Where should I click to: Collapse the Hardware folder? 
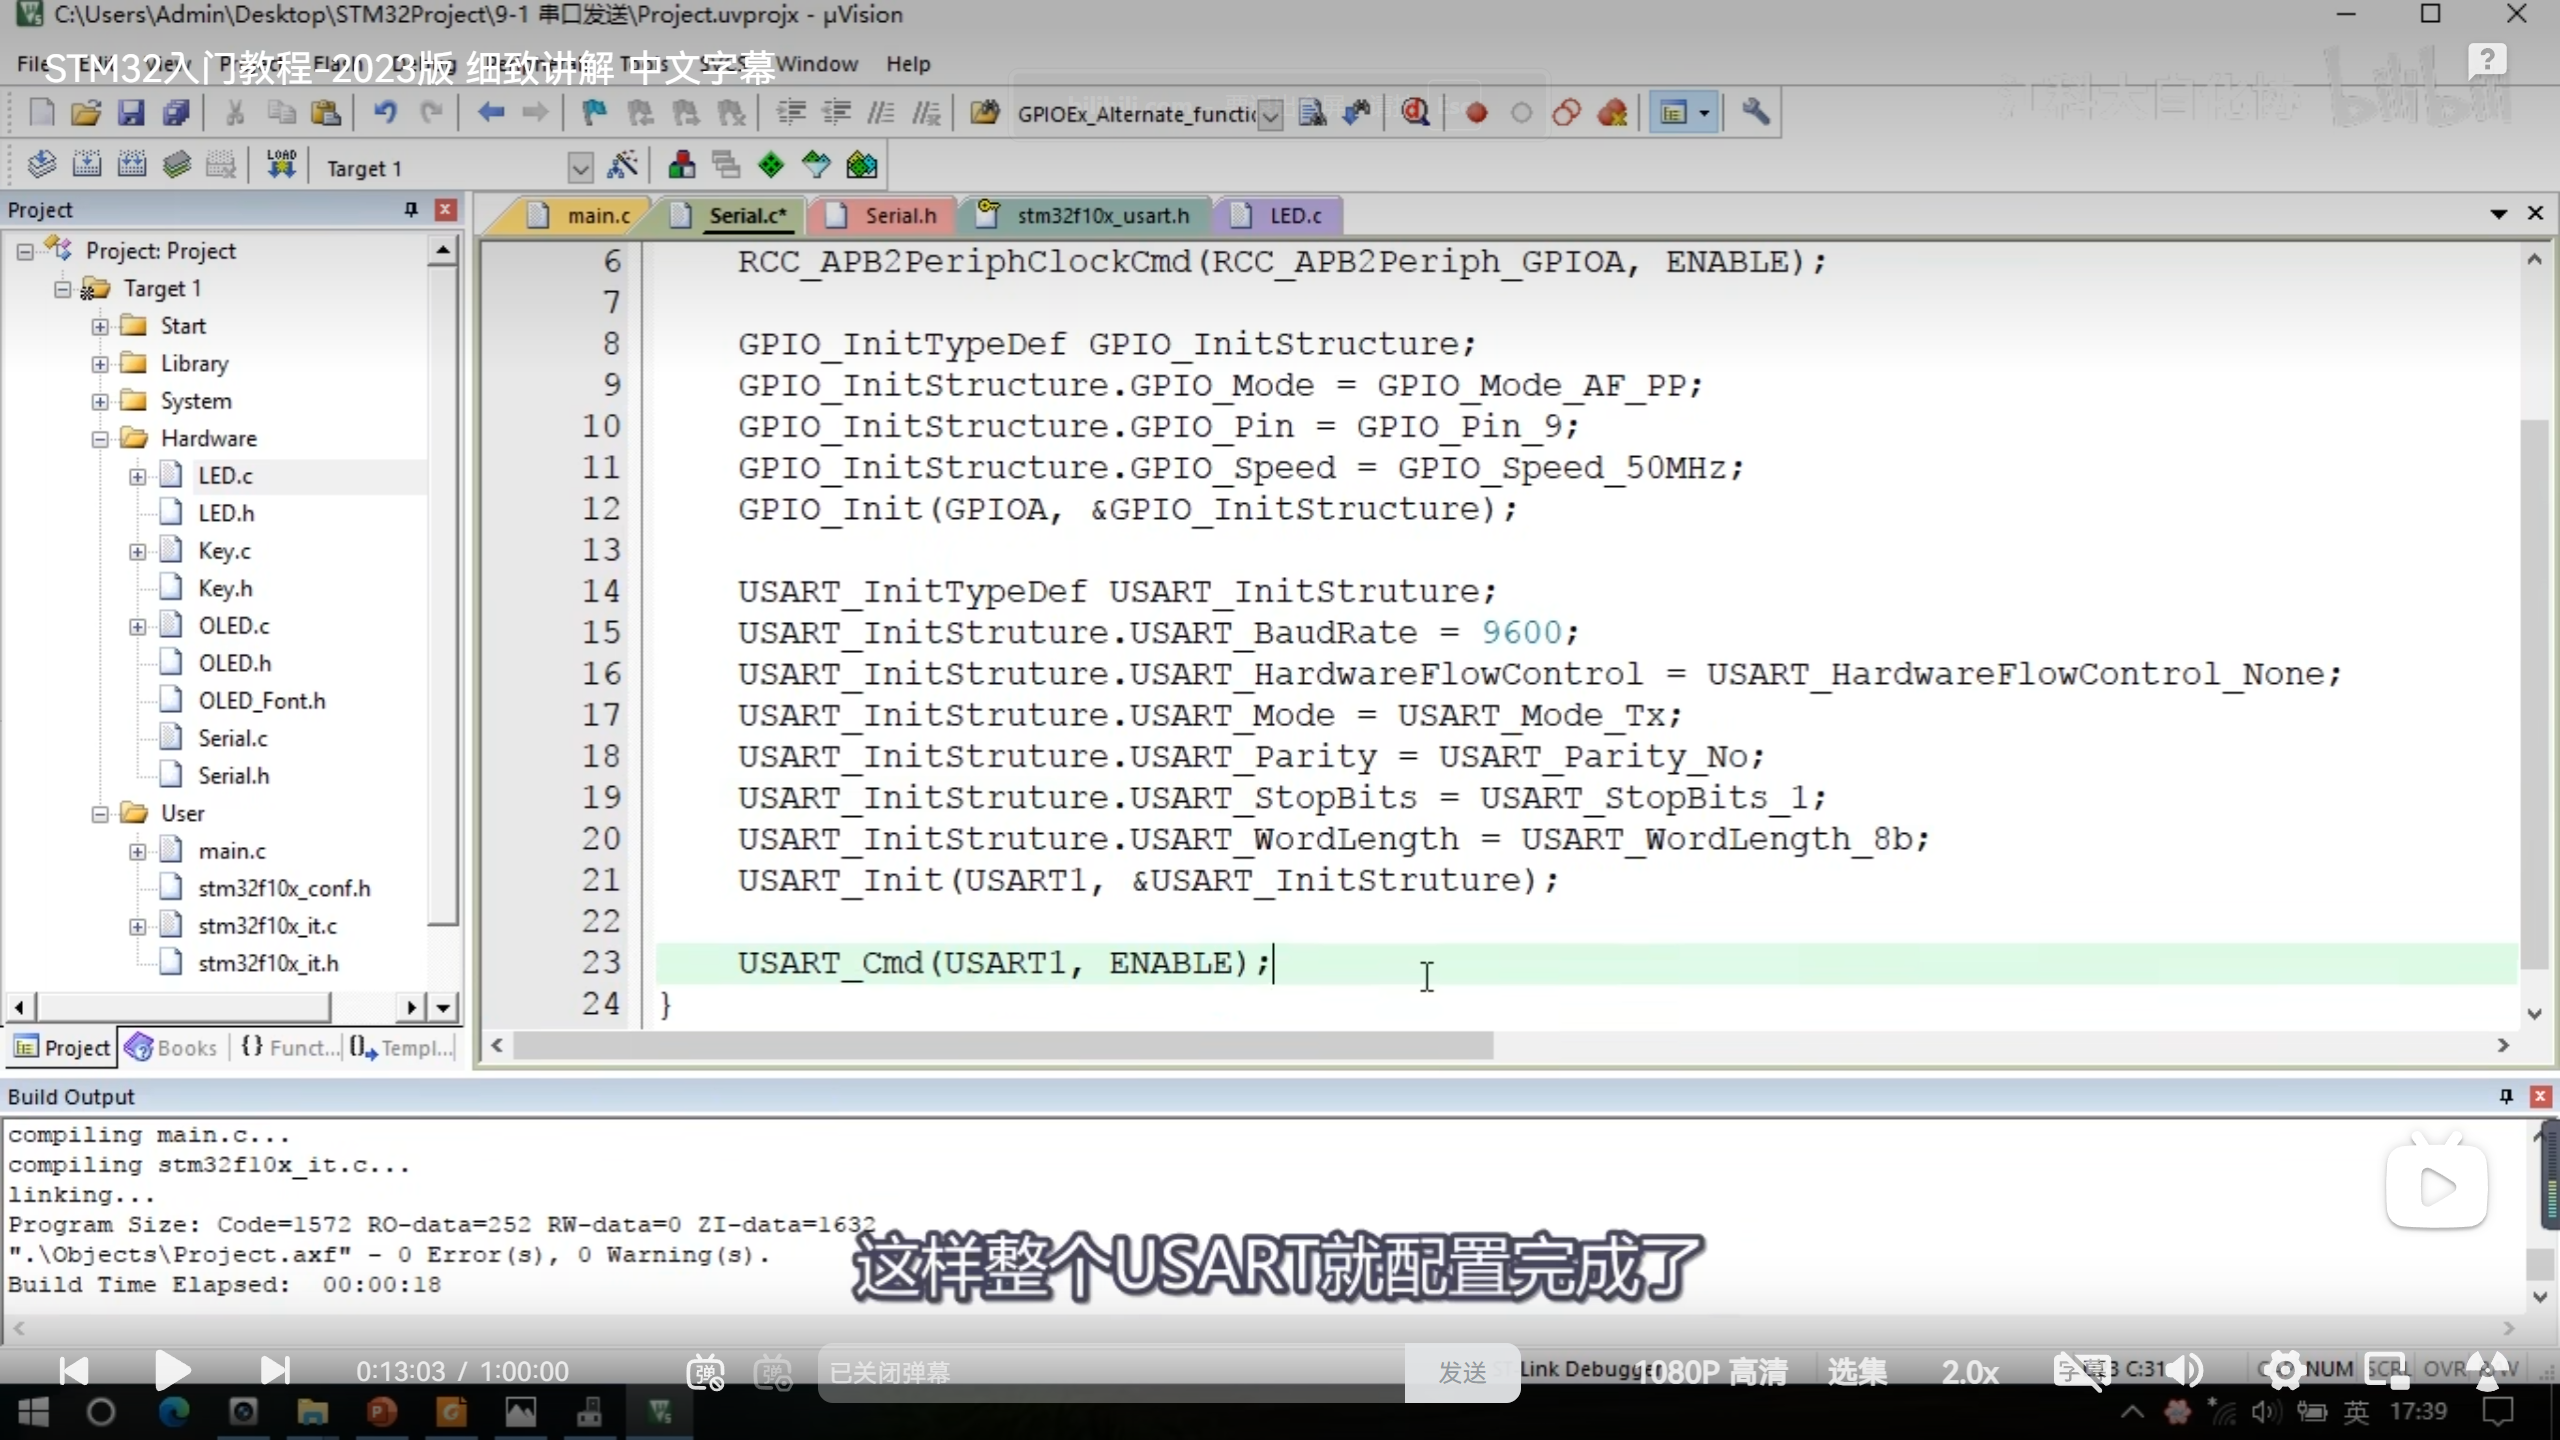click(100, 439)
